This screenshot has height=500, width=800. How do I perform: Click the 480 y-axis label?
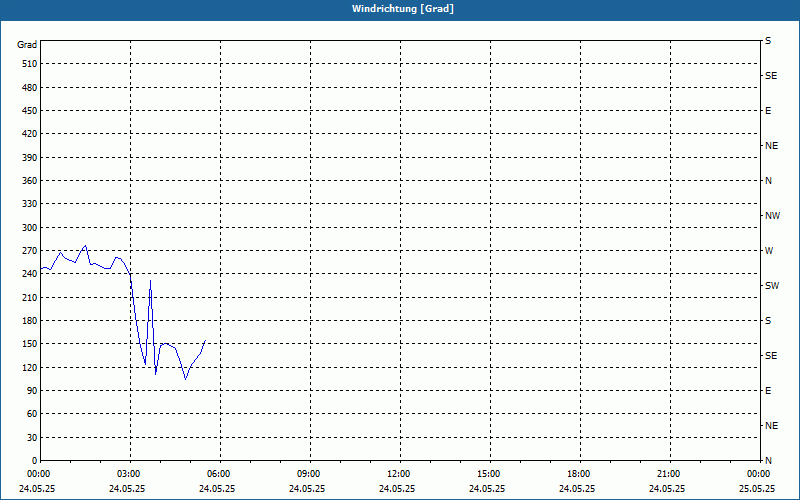pyautogui.click(x=30, y=88)
